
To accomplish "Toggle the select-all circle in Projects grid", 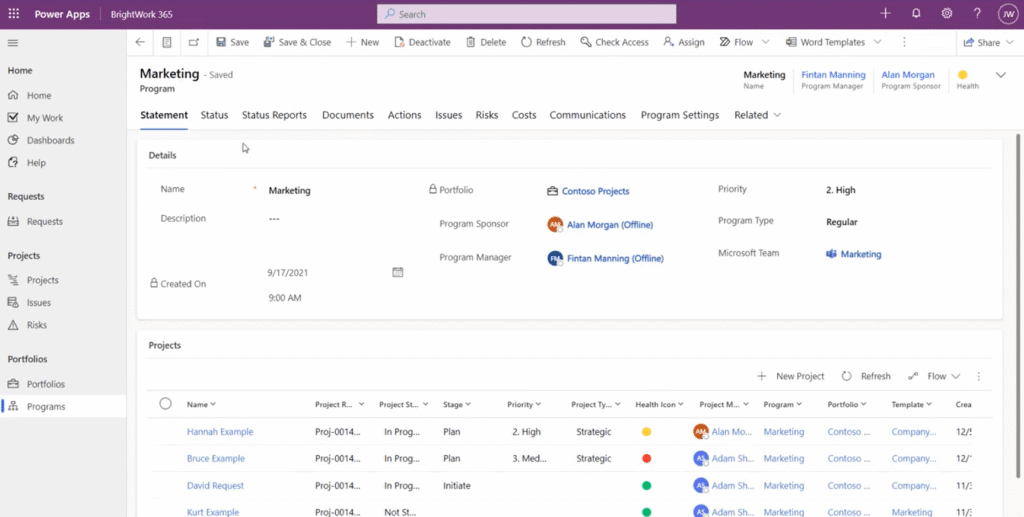I will click(165, 404).
